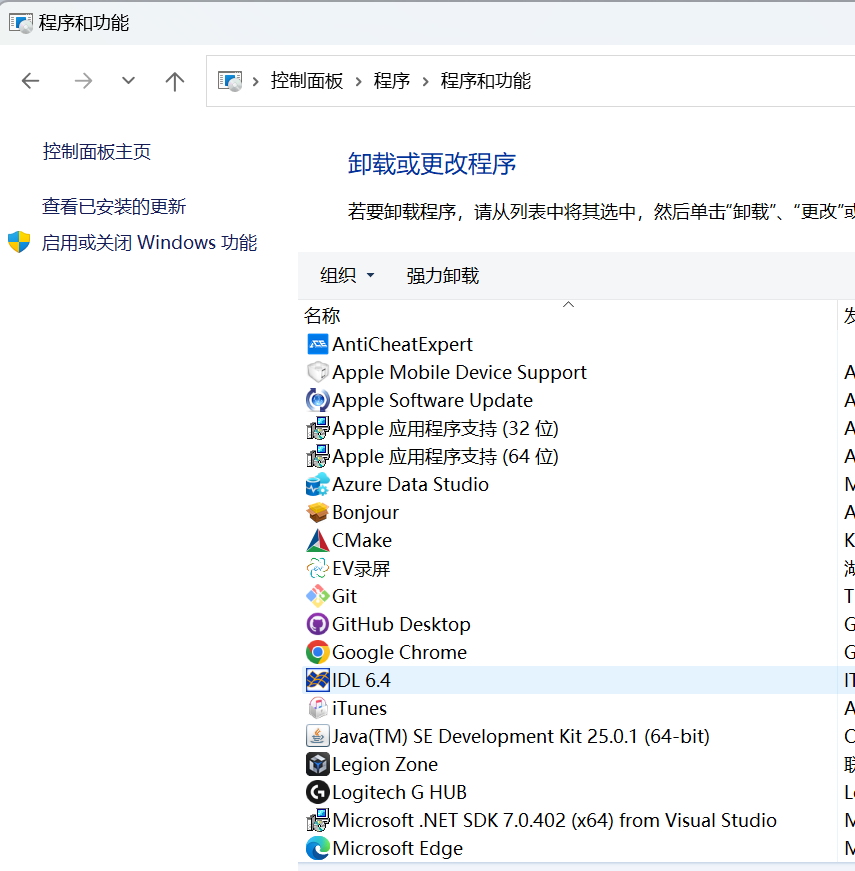The width and height of the screenshot is (855, 871).
Task: Open the 组织 dropdown menu
Action: click(346, 273)
